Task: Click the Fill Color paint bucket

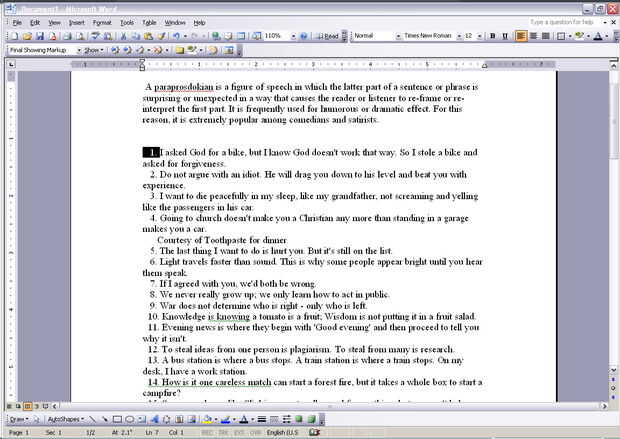Action: pyautogui.click(x=207, y=419)
